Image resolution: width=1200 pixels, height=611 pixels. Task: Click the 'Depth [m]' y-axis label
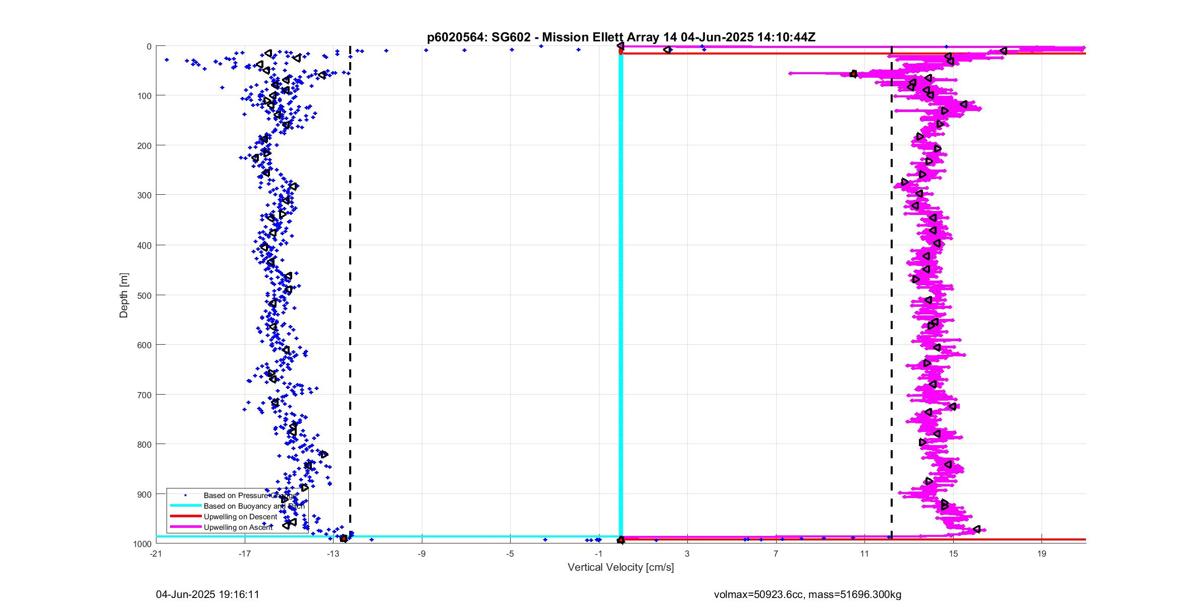tap(124, 295)
